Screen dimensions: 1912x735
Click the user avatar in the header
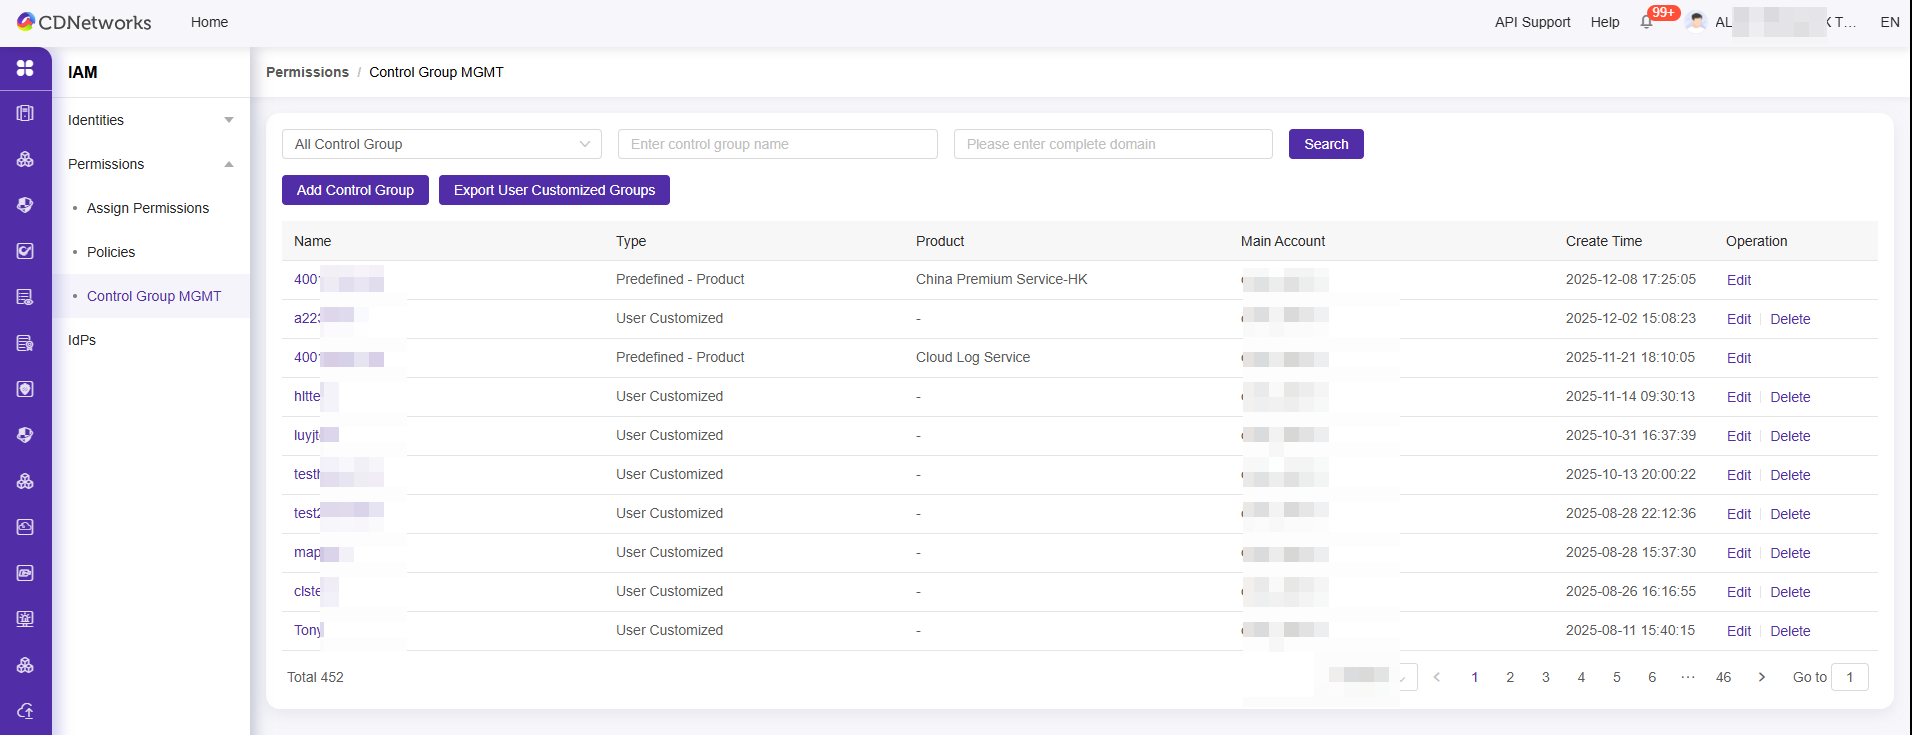coord(1696,22)
